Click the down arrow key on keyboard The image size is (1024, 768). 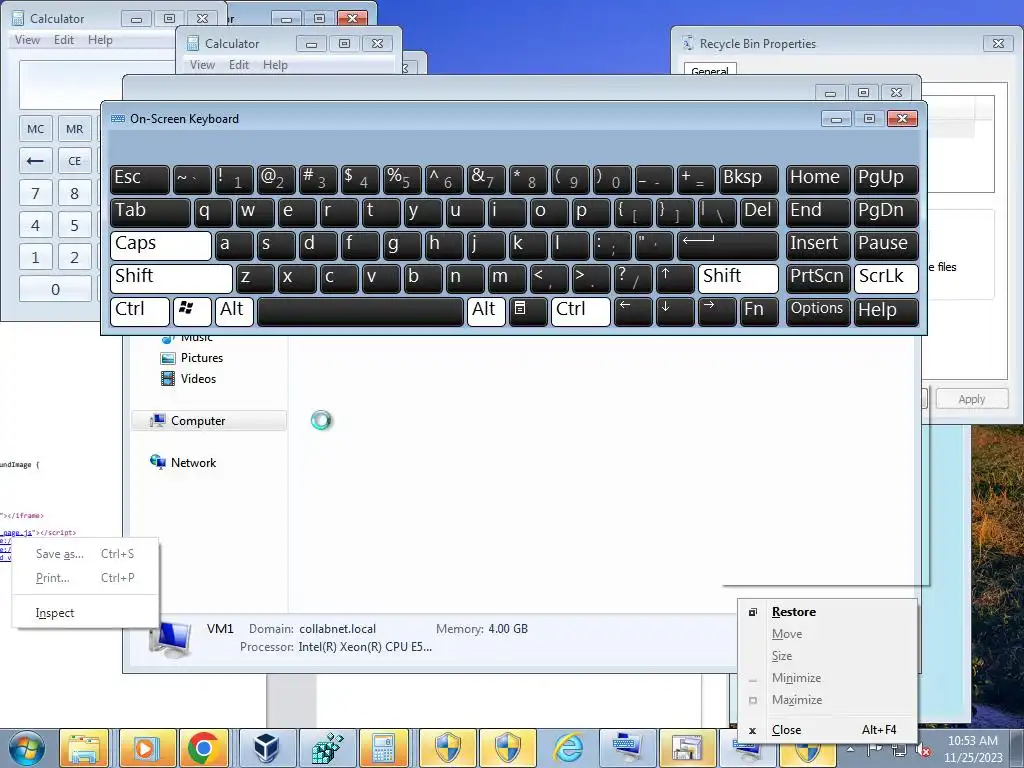point(675,311)
